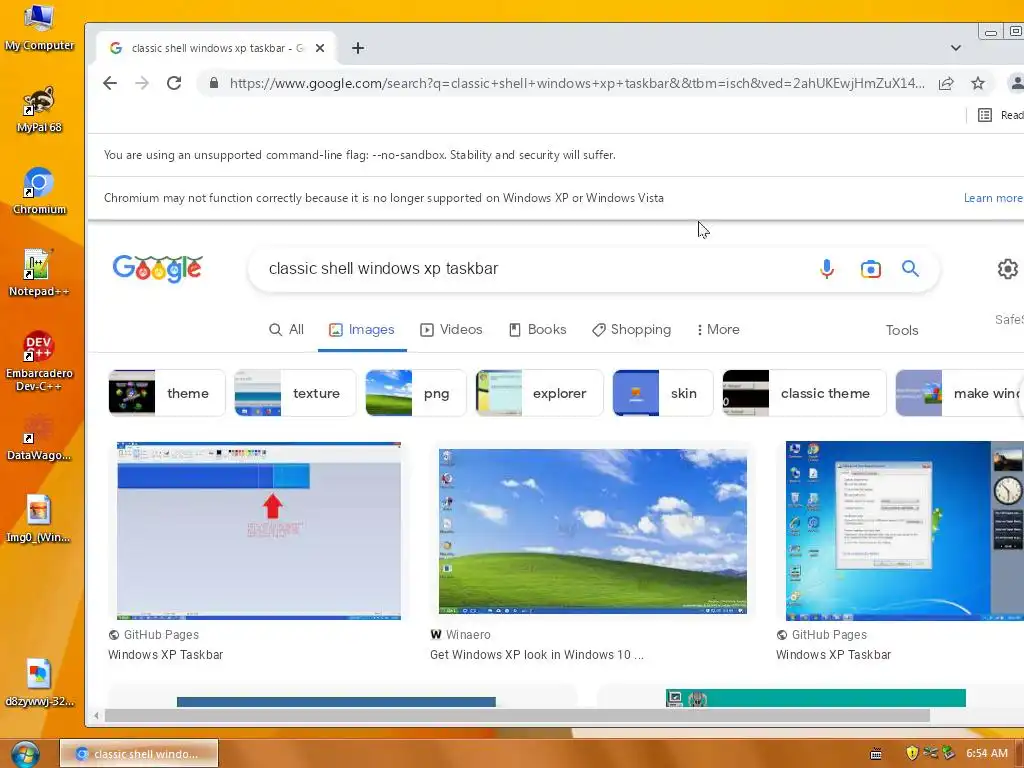Click the address bar URL
The image size is (1024, 768).
577,83
